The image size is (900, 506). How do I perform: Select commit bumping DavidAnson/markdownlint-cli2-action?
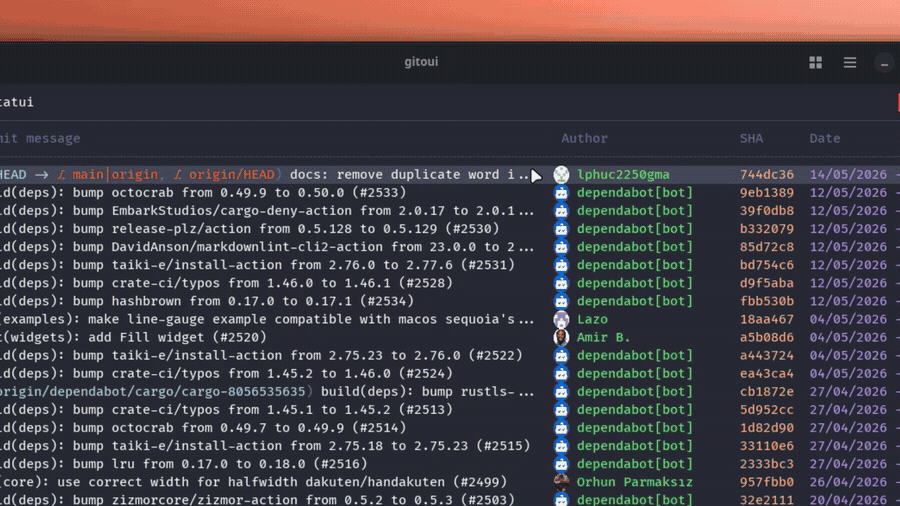click(267, 247)
